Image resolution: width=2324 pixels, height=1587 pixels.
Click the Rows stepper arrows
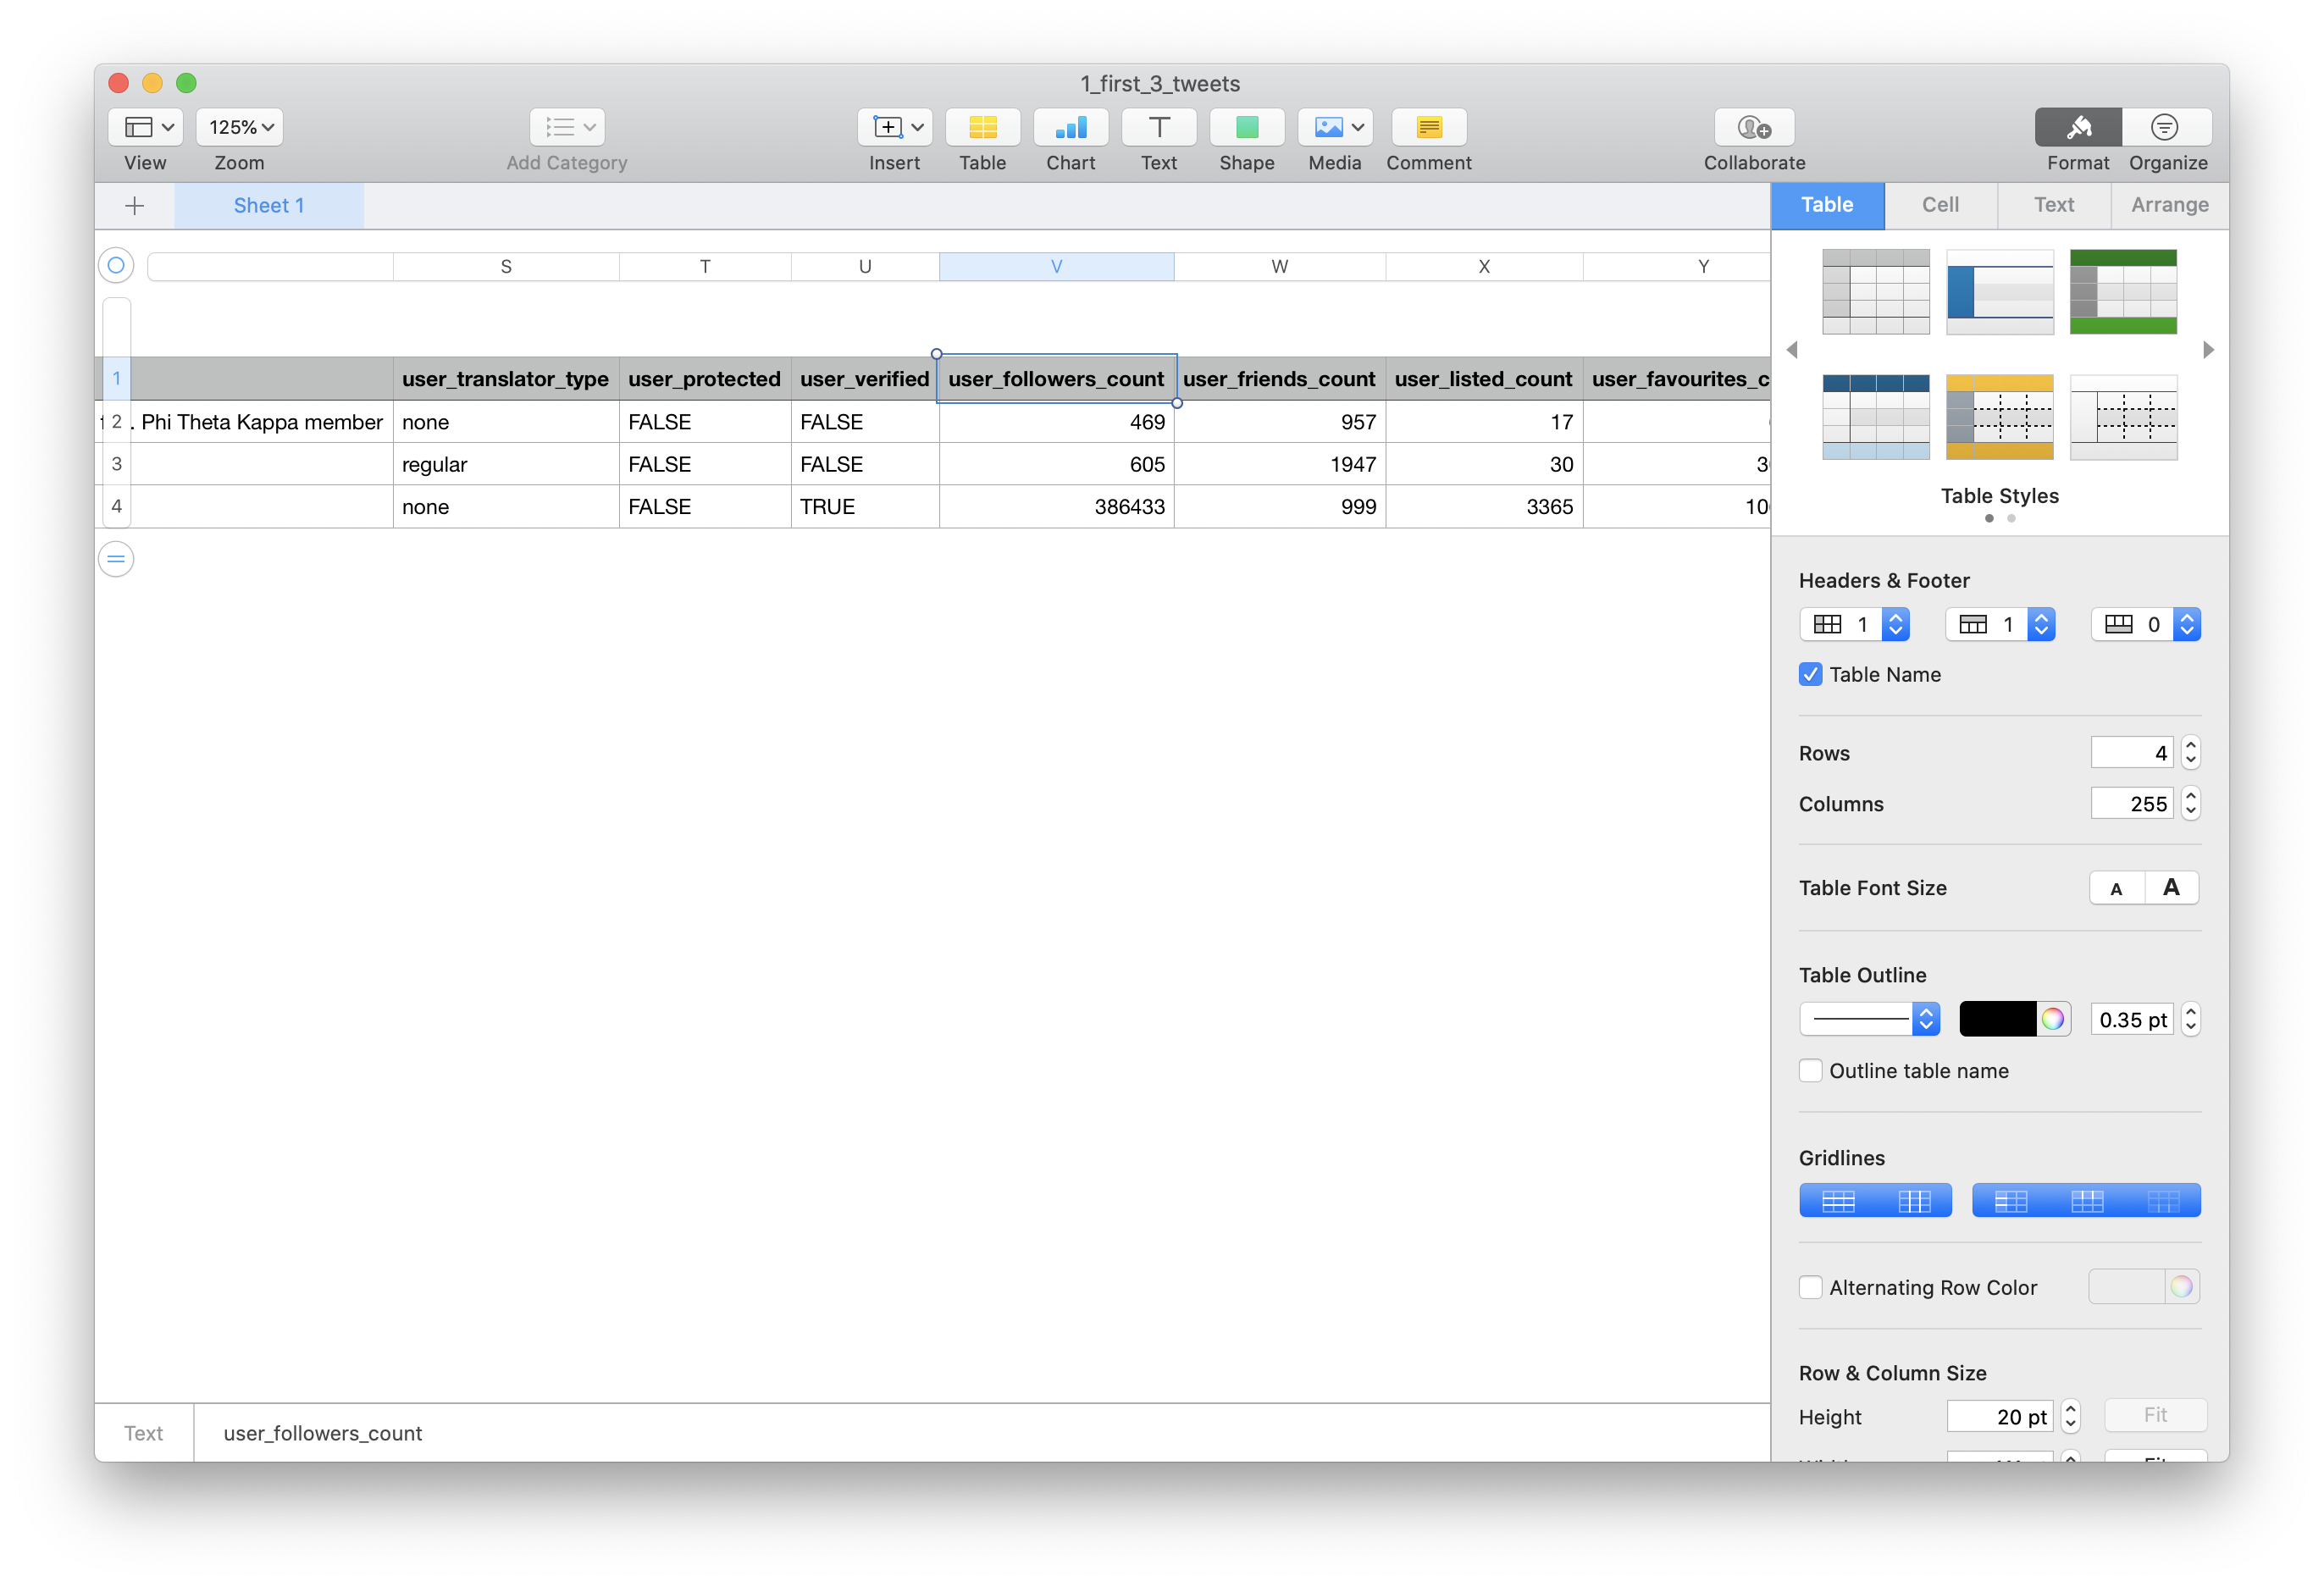2191,753
